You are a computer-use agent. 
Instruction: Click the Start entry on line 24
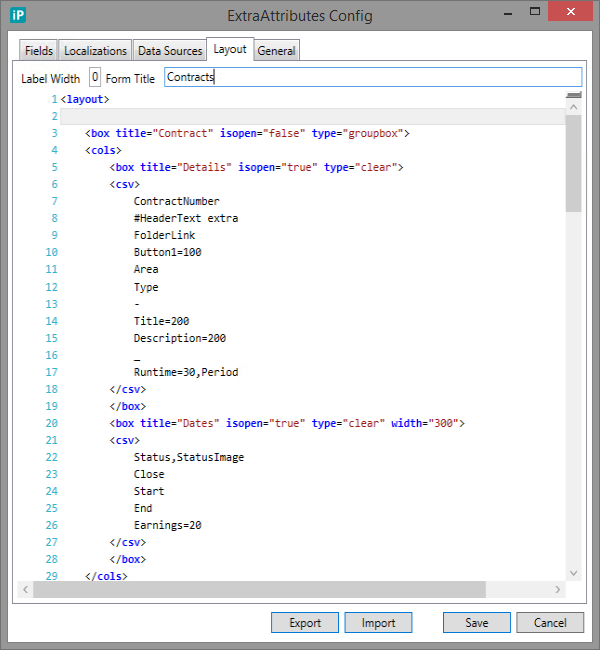[x=149, y=492]
